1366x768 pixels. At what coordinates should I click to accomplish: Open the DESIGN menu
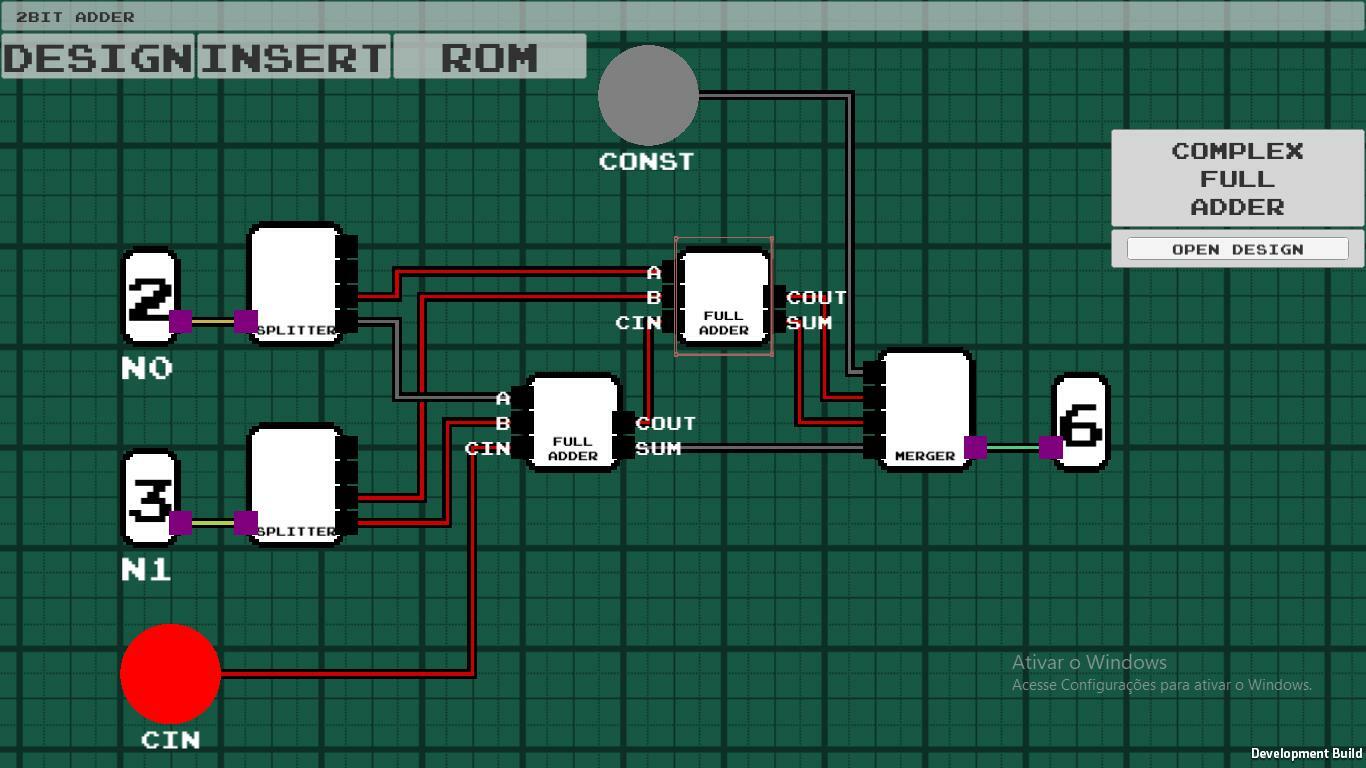coord(98,57)
